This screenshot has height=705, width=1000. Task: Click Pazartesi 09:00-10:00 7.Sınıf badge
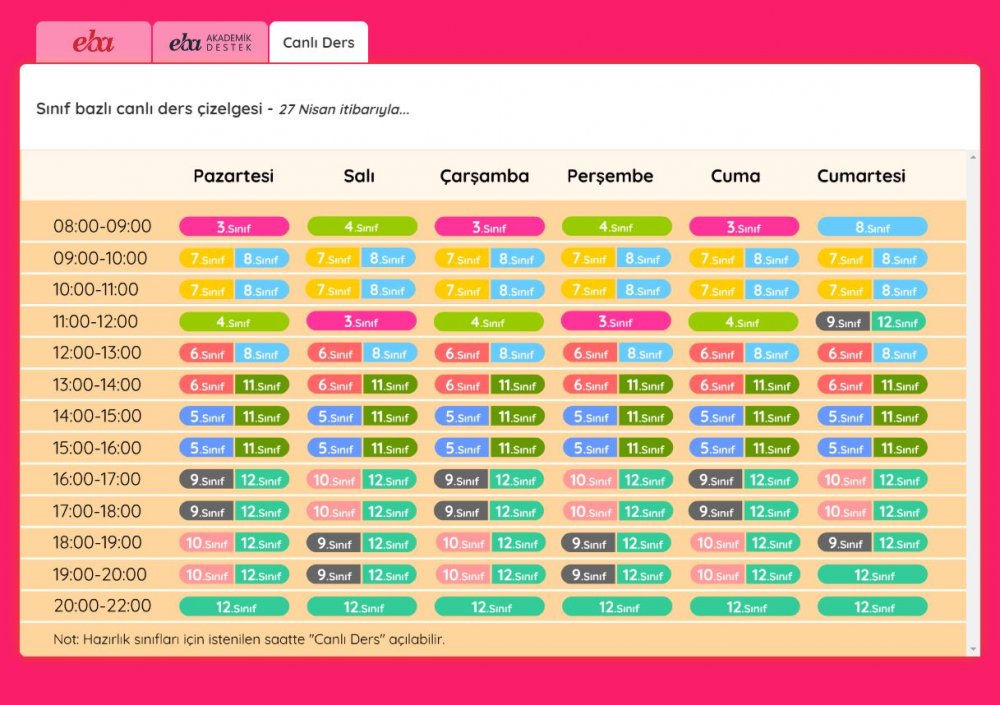click(207, 259)
